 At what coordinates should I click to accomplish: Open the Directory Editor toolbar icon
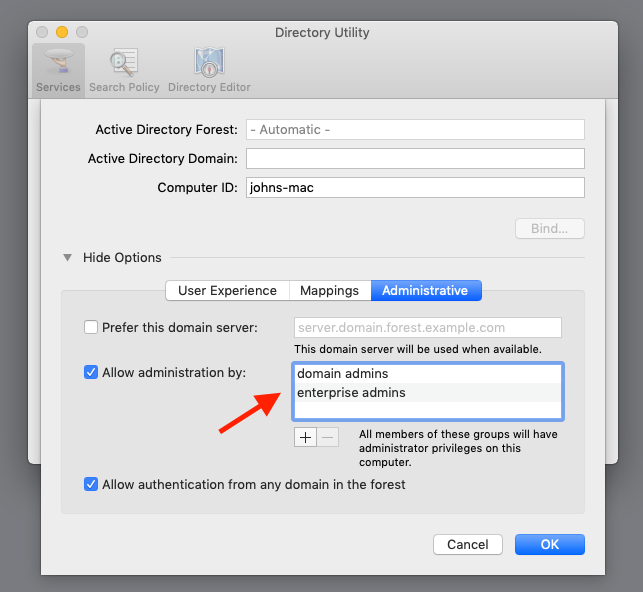tap(209, 70)
